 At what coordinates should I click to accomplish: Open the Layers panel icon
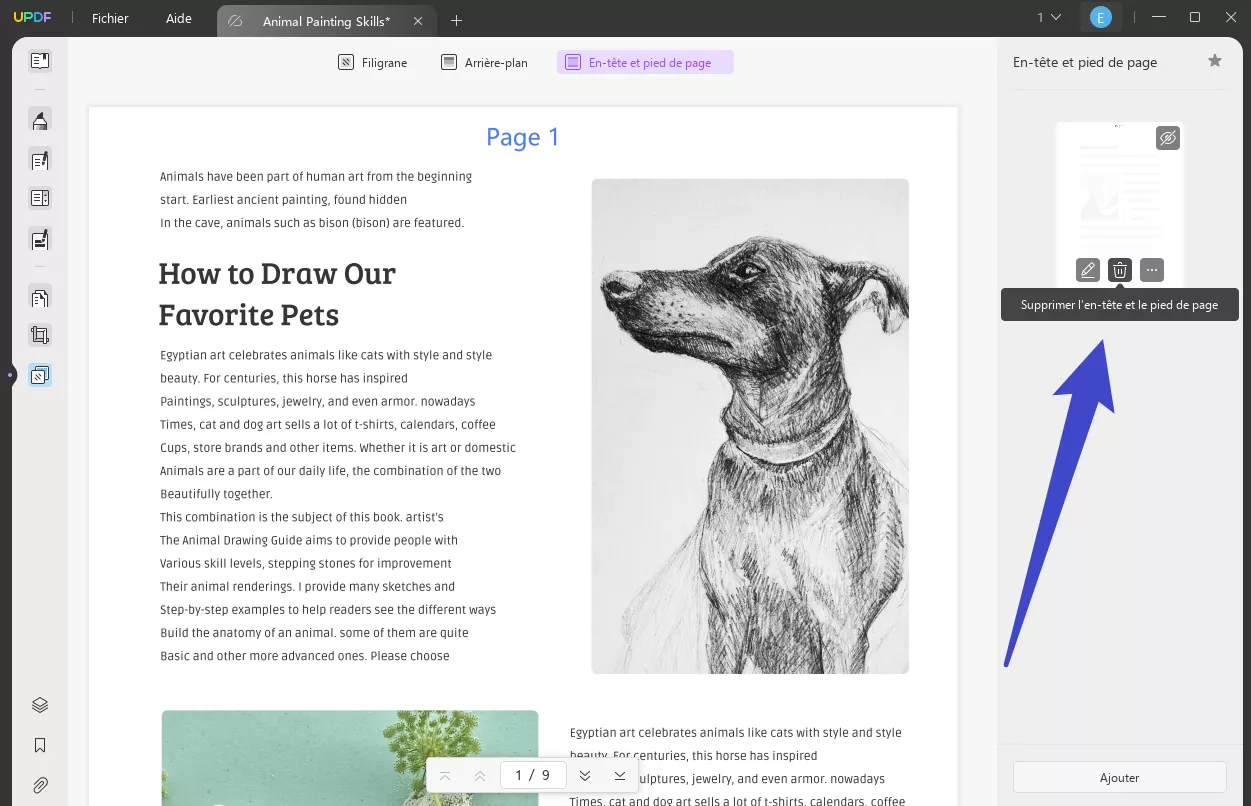[x=40, y=705]
